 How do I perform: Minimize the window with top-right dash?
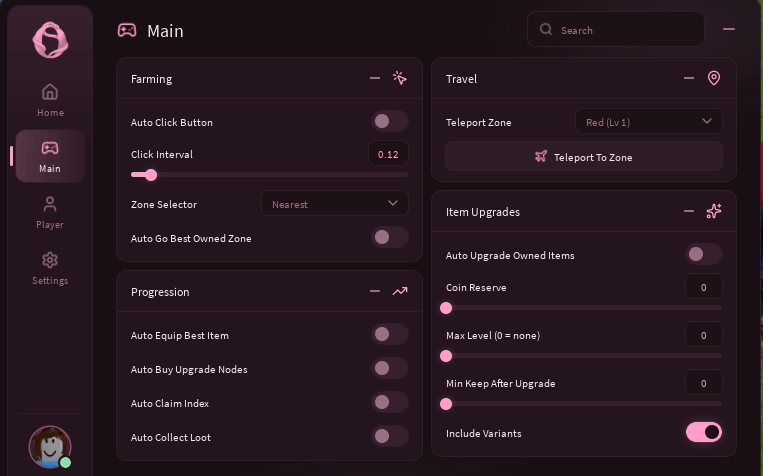[728, 29]
